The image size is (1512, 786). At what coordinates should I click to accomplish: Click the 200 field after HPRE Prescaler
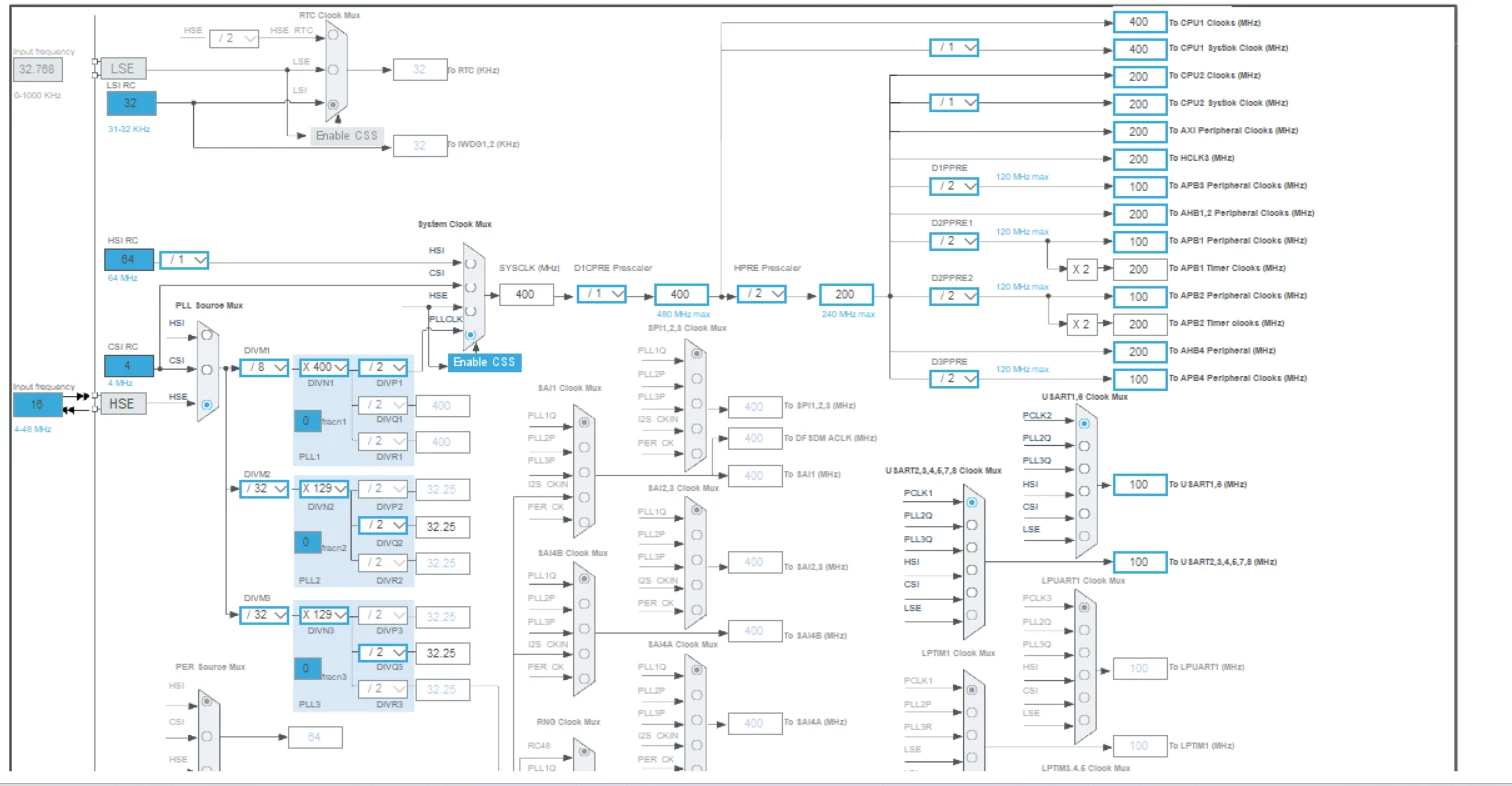pyautogui.click(x=846, y=295)
